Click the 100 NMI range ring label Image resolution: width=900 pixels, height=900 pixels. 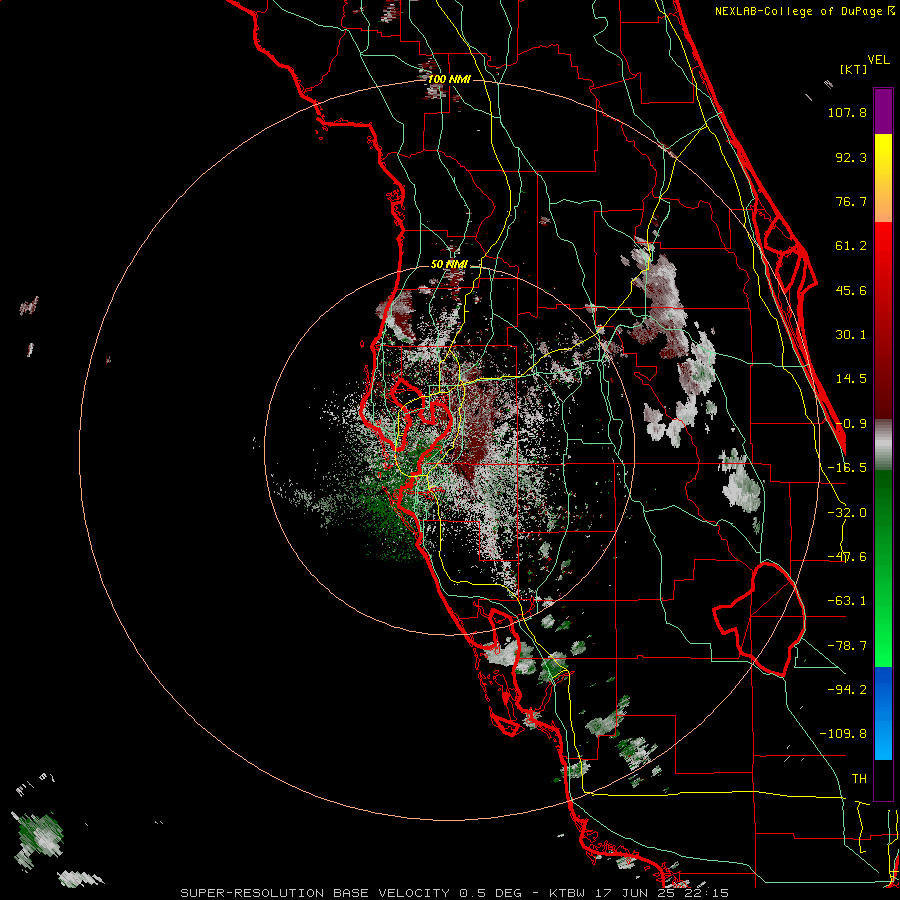[449, 79]
